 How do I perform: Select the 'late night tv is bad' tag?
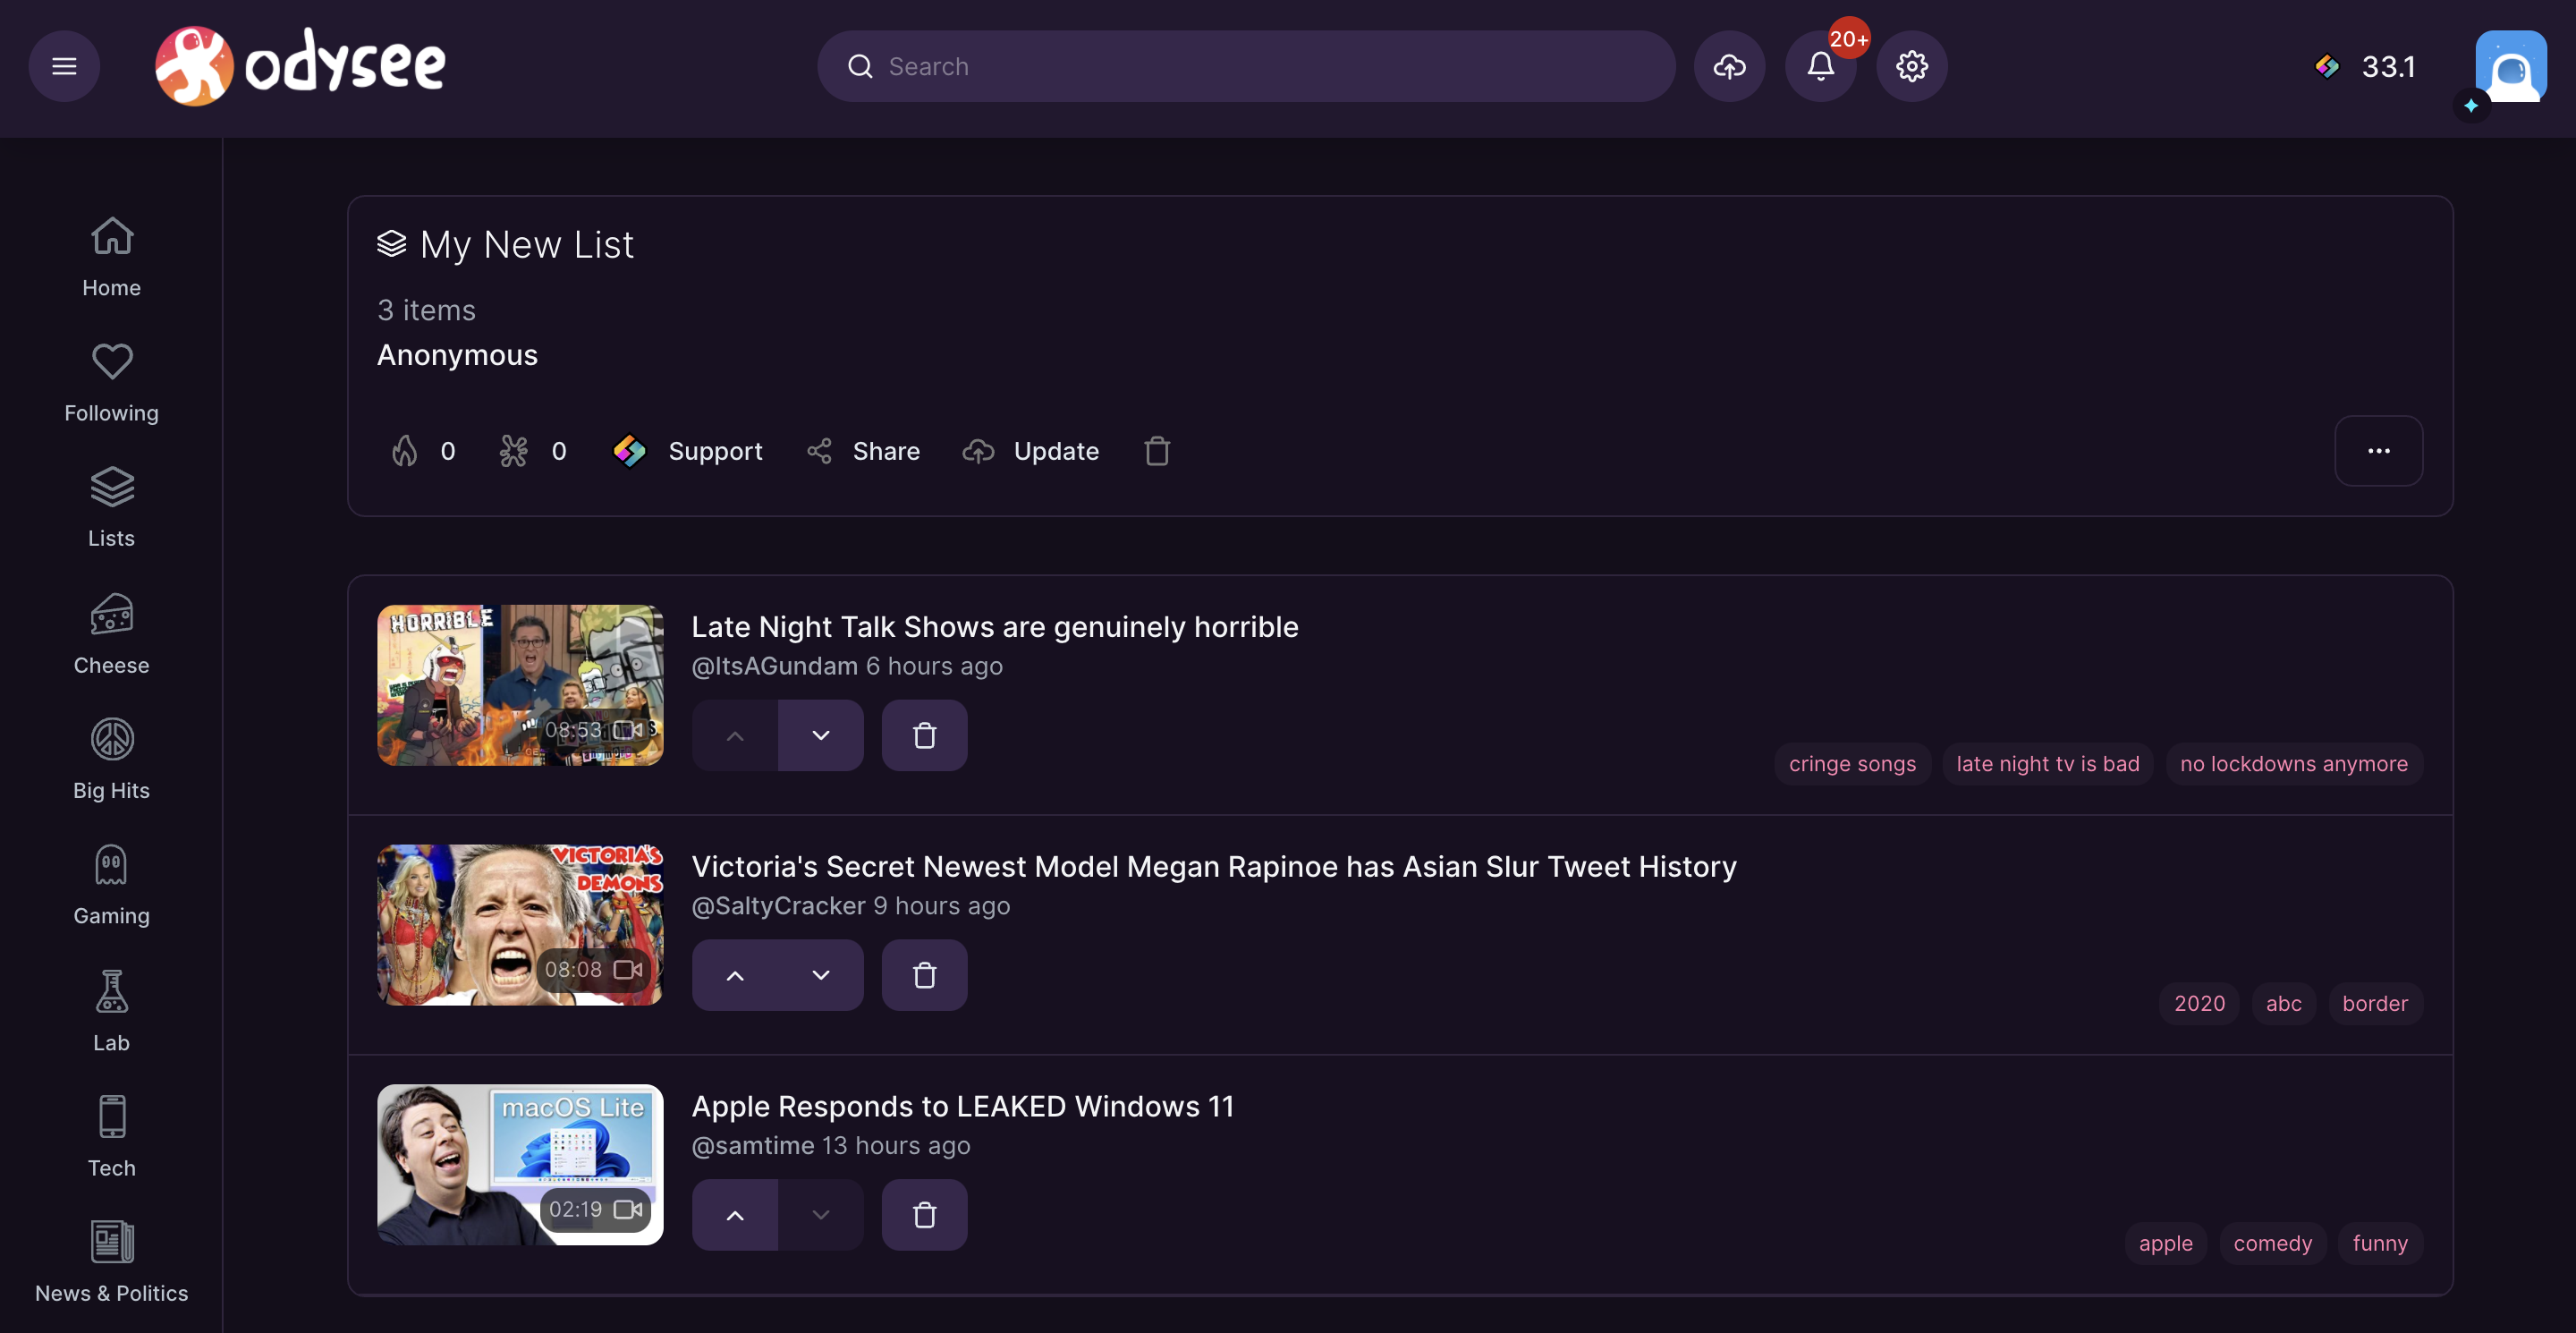pos(2048,764)
